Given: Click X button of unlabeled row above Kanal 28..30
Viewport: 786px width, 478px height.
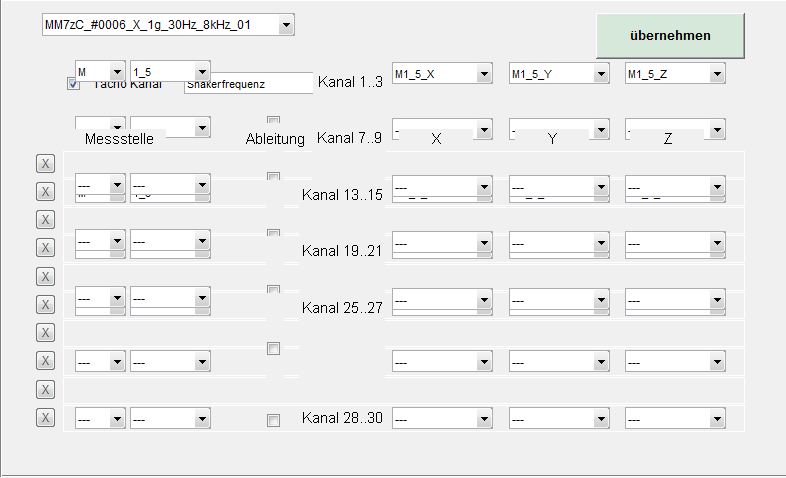Looking at the screenshot, I should pos(45,360).
